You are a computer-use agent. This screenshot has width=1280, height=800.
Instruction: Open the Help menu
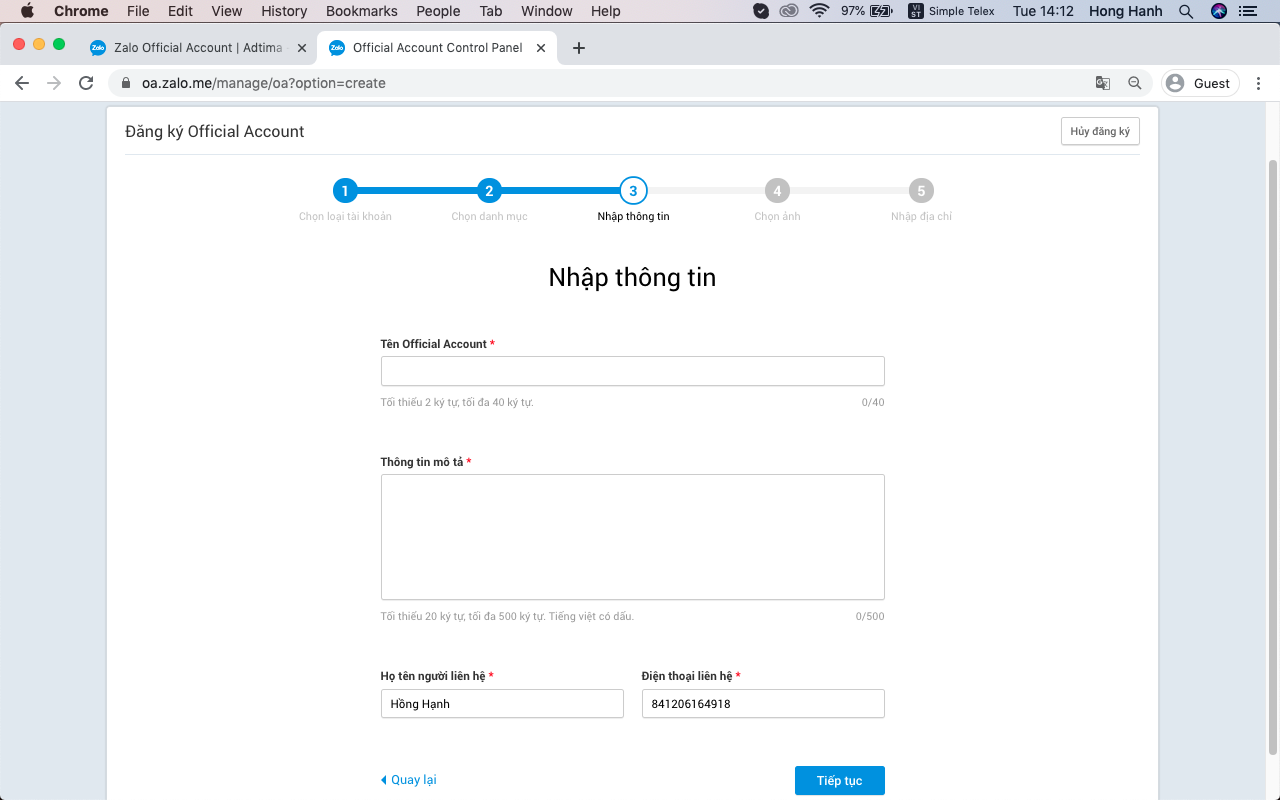606,11
